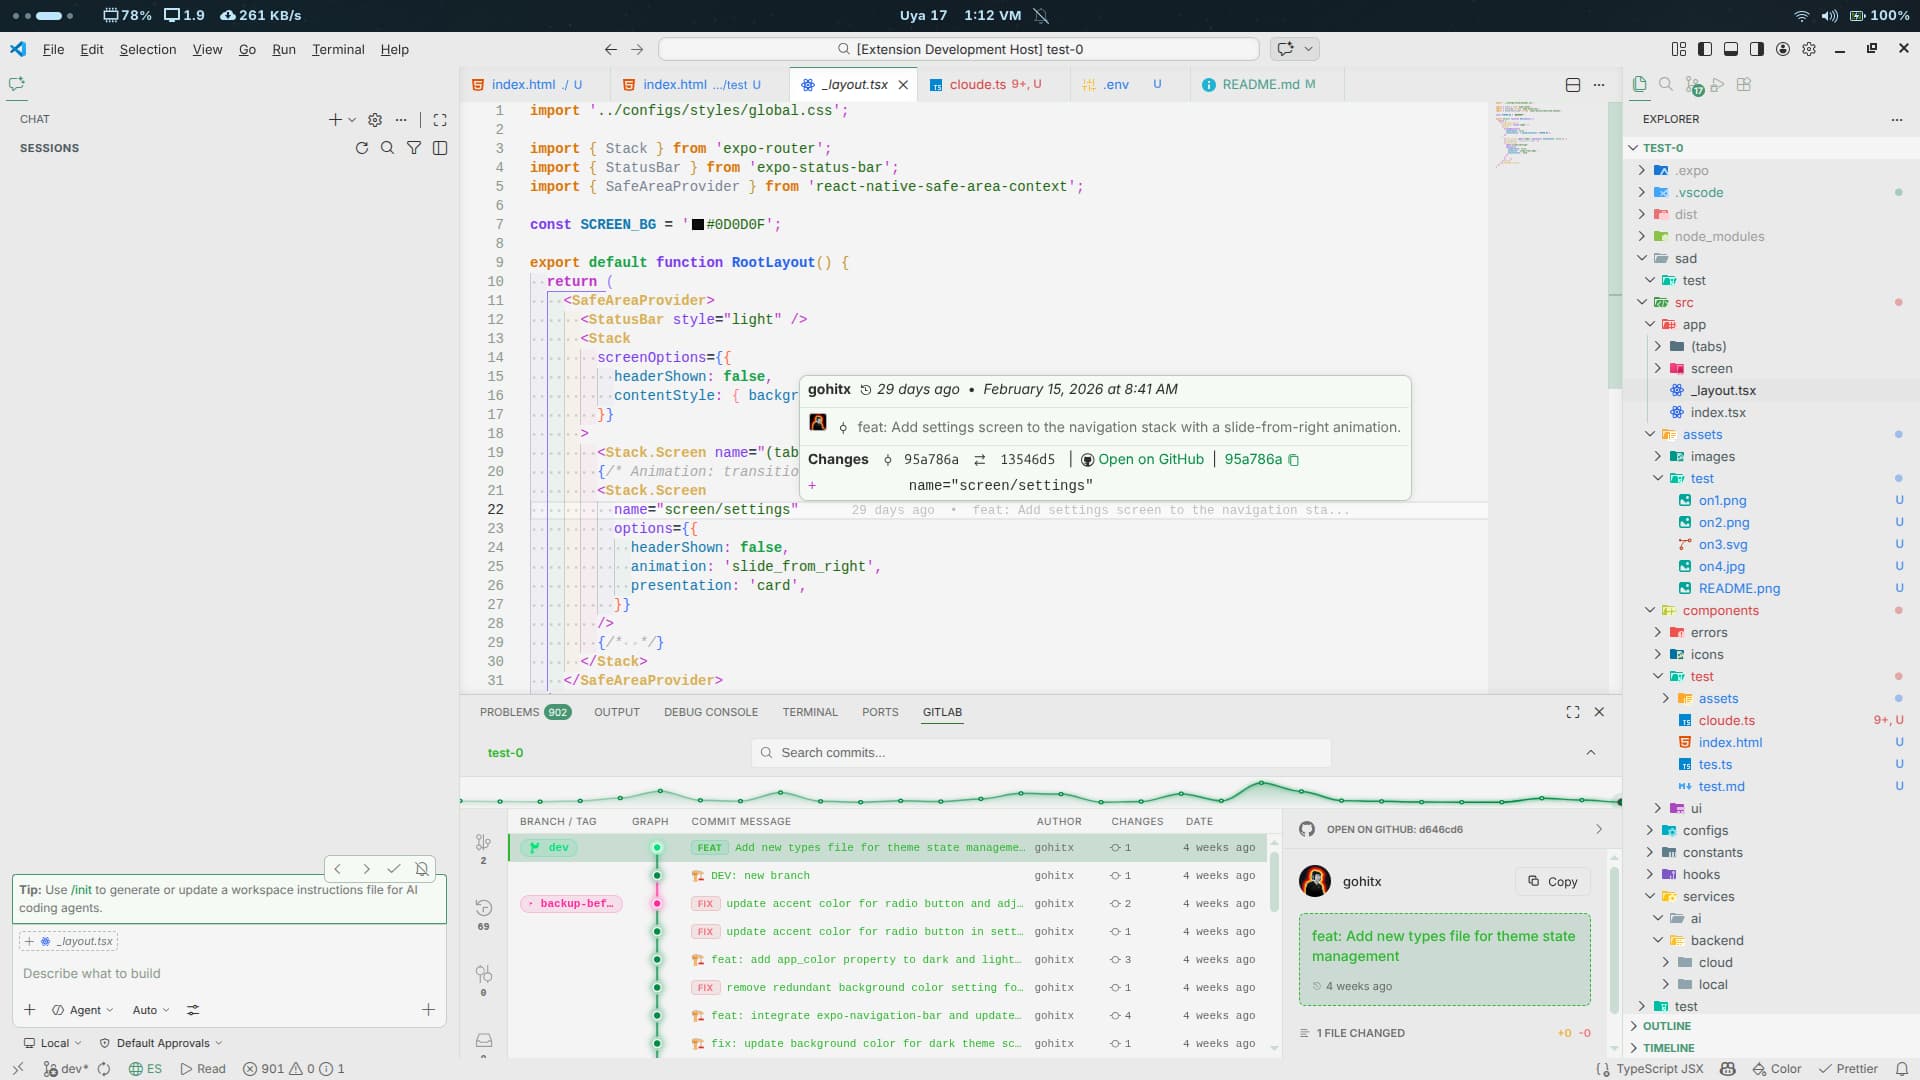Click the Open on GitHub link
This screenshot has width=1920, height=1080.
(1150, 459)
